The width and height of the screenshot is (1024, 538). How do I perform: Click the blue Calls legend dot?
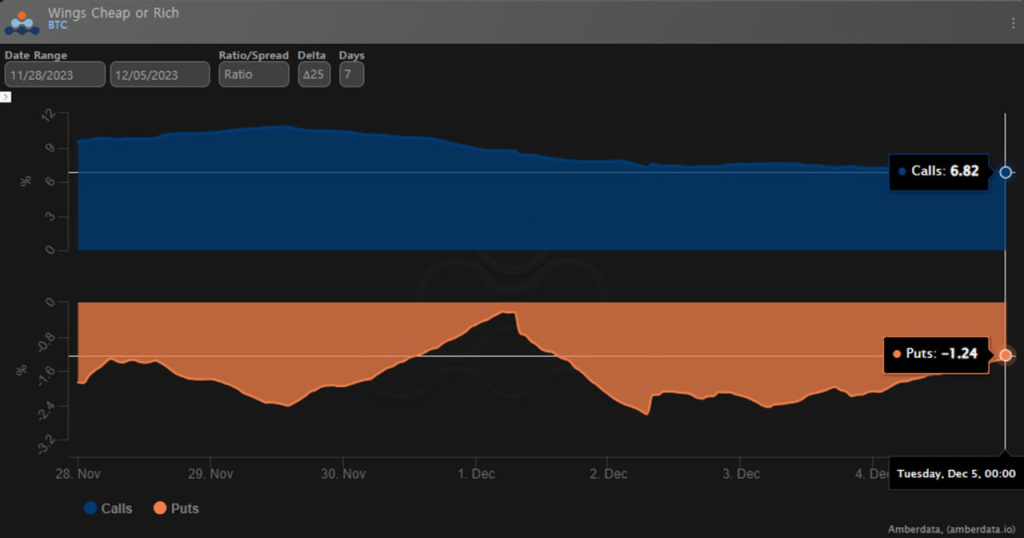[x=91, y=509]
